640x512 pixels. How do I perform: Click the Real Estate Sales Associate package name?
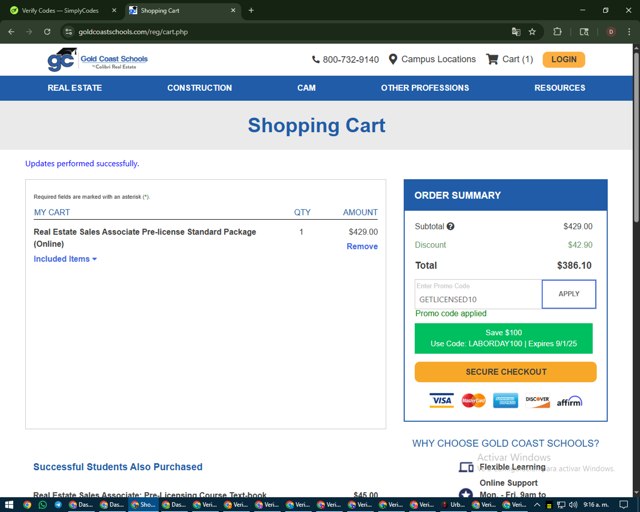coord(144,238)
